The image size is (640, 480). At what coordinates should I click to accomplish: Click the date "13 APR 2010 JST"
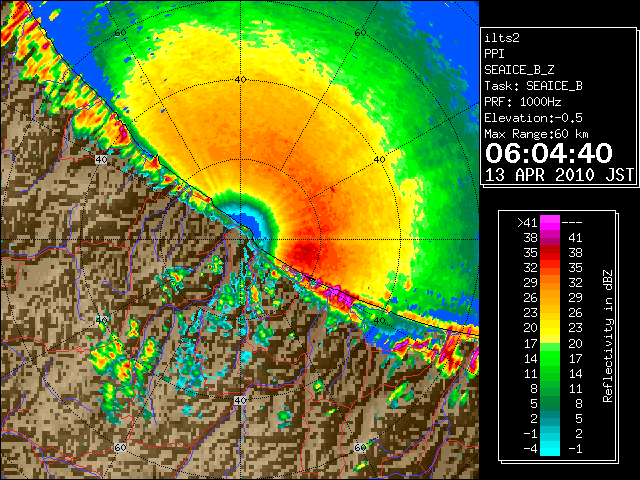[x=559, y=175]
